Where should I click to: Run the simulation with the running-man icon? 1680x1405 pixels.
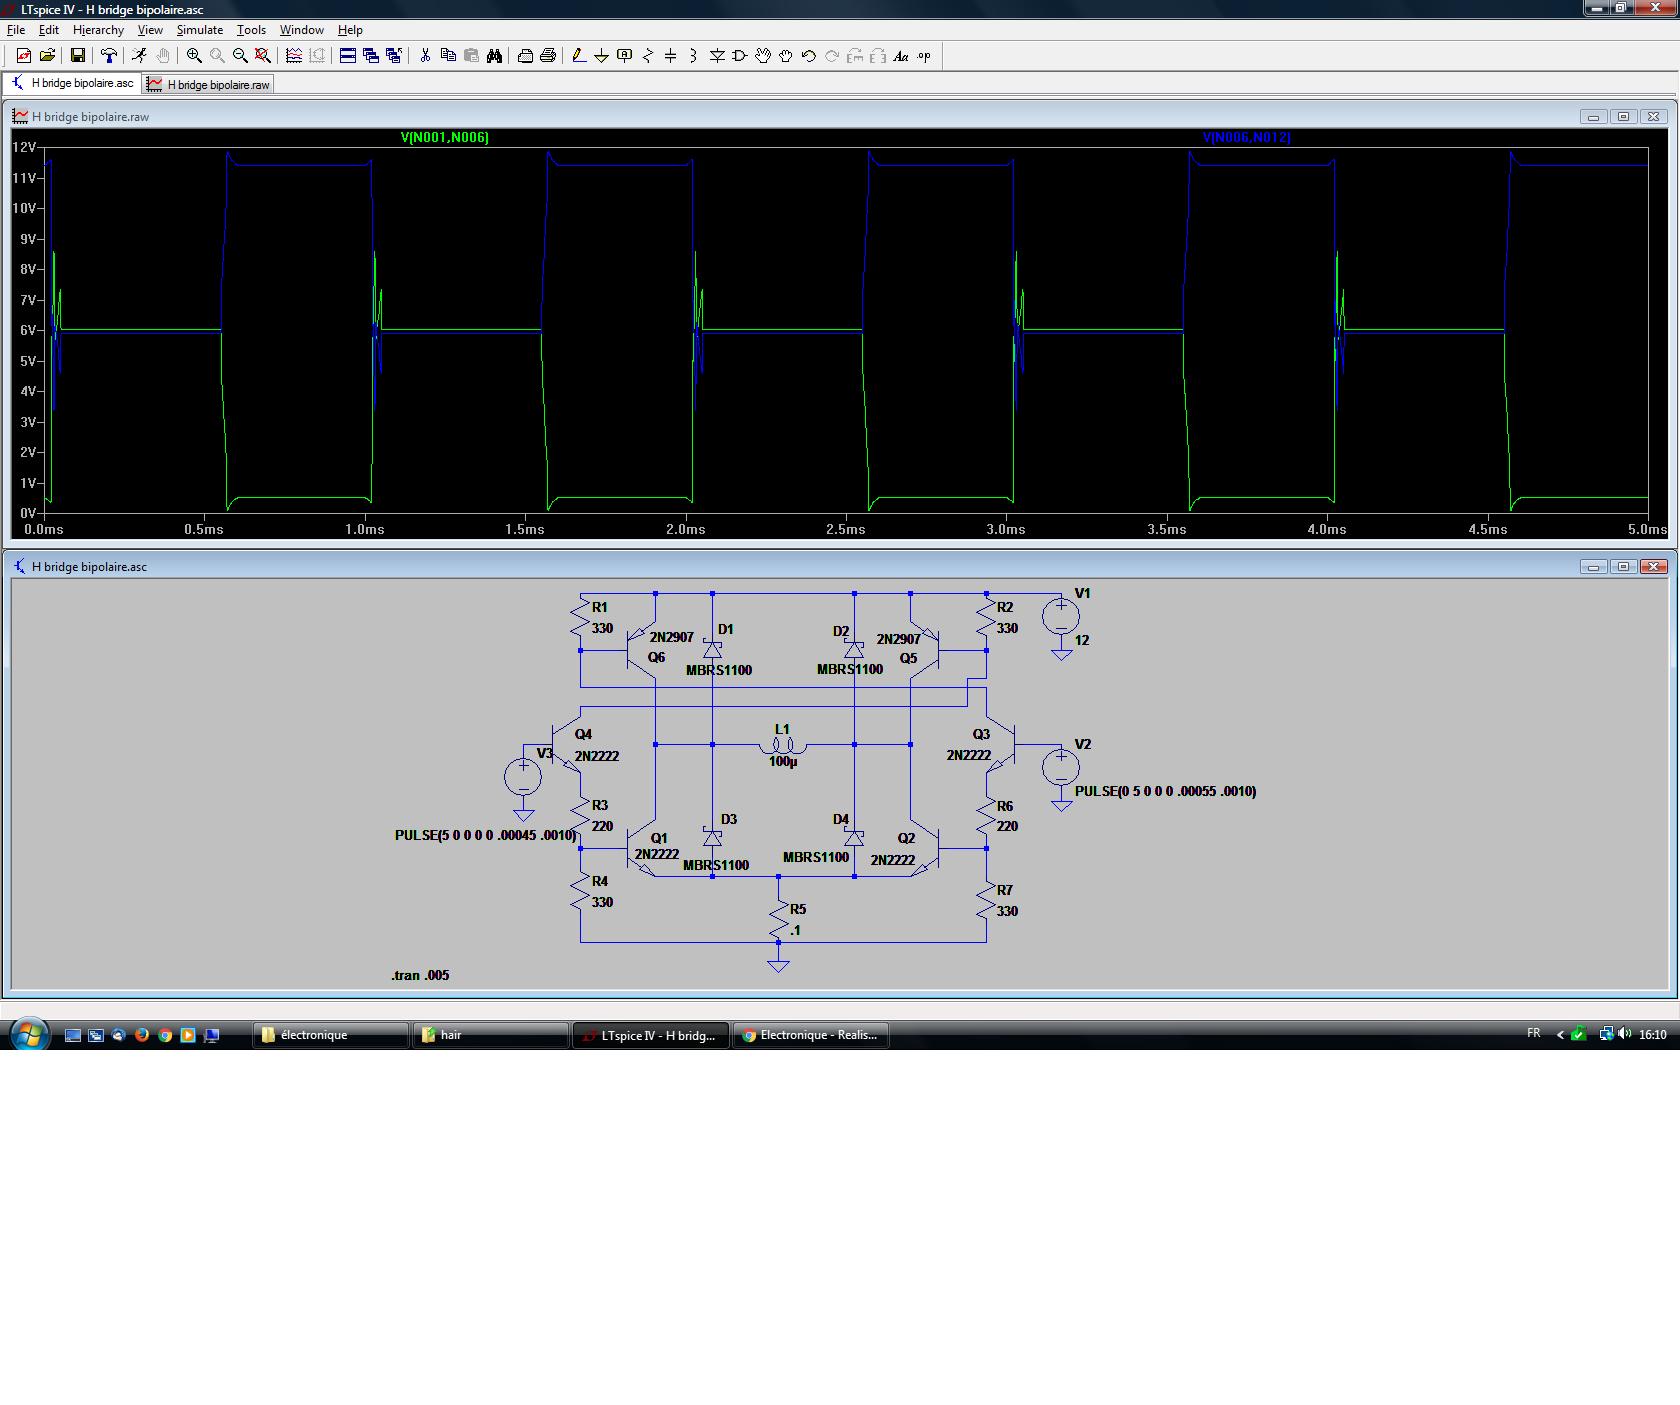click(139, 56)
